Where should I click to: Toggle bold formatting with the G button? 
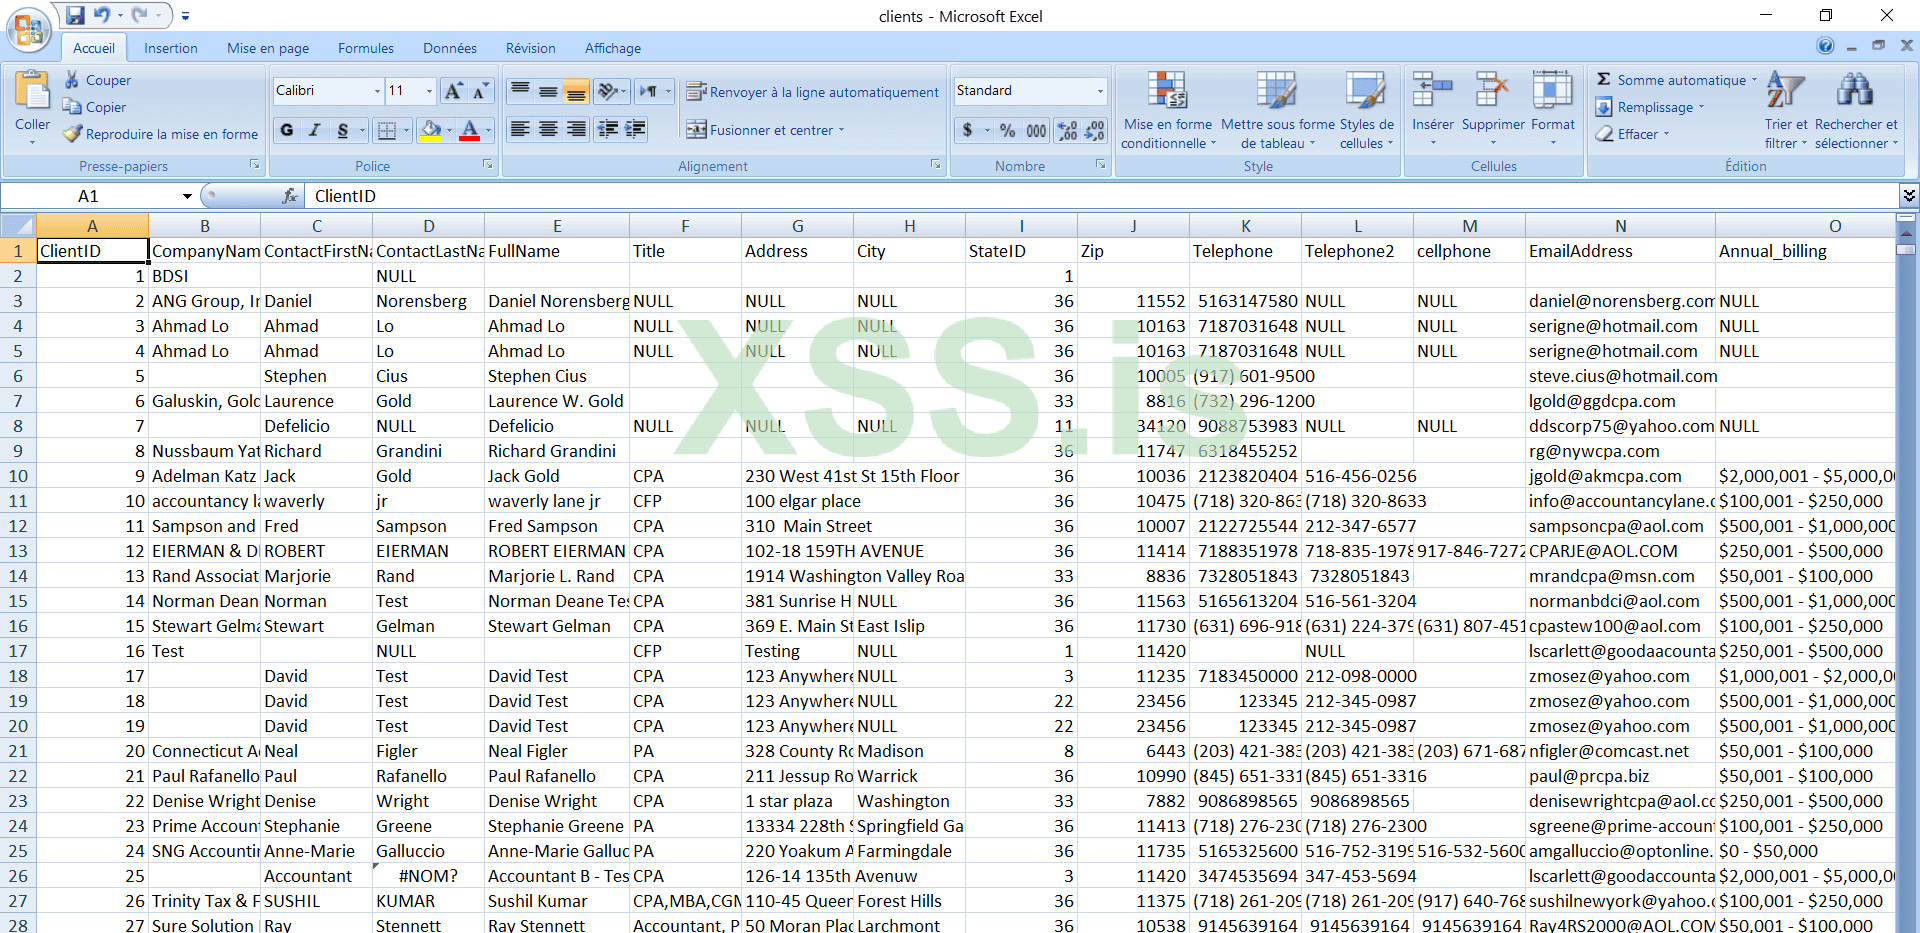(x=287, y=130)
